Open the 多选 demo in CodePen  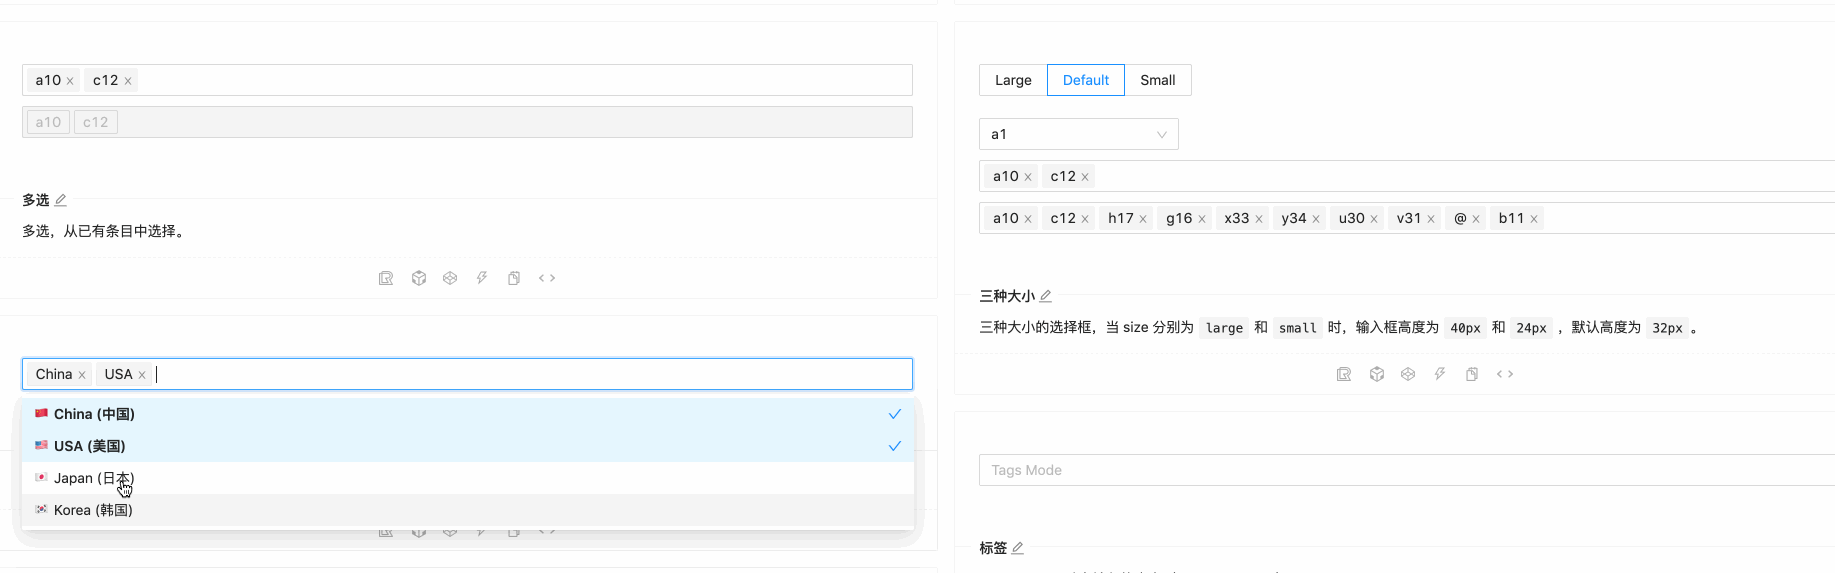pos(450,278)
